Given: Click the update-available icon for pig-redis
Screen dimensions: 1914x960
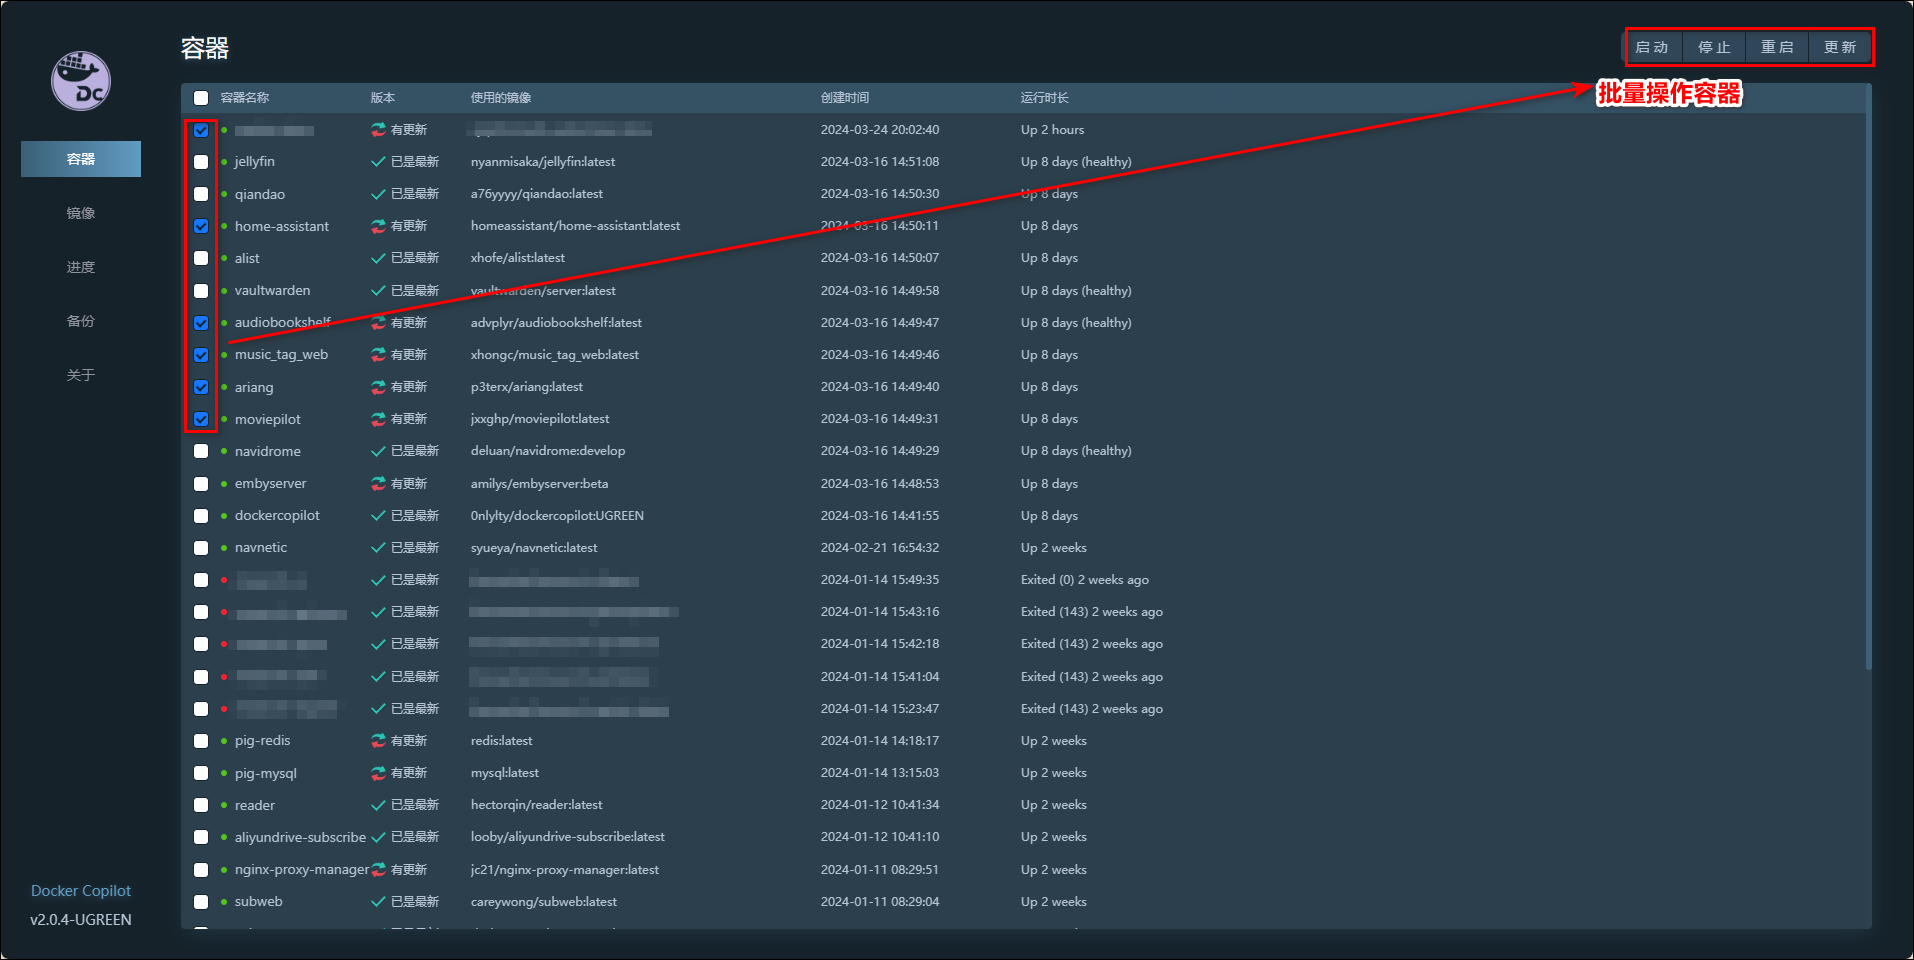Looking at the screenshot, I should click(378, 741).
